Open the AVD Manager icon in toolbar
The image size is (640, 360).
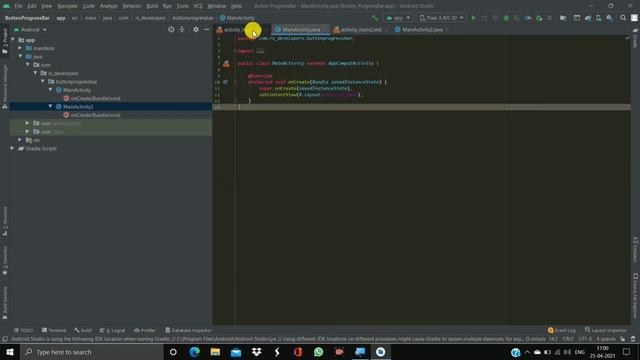598,18
